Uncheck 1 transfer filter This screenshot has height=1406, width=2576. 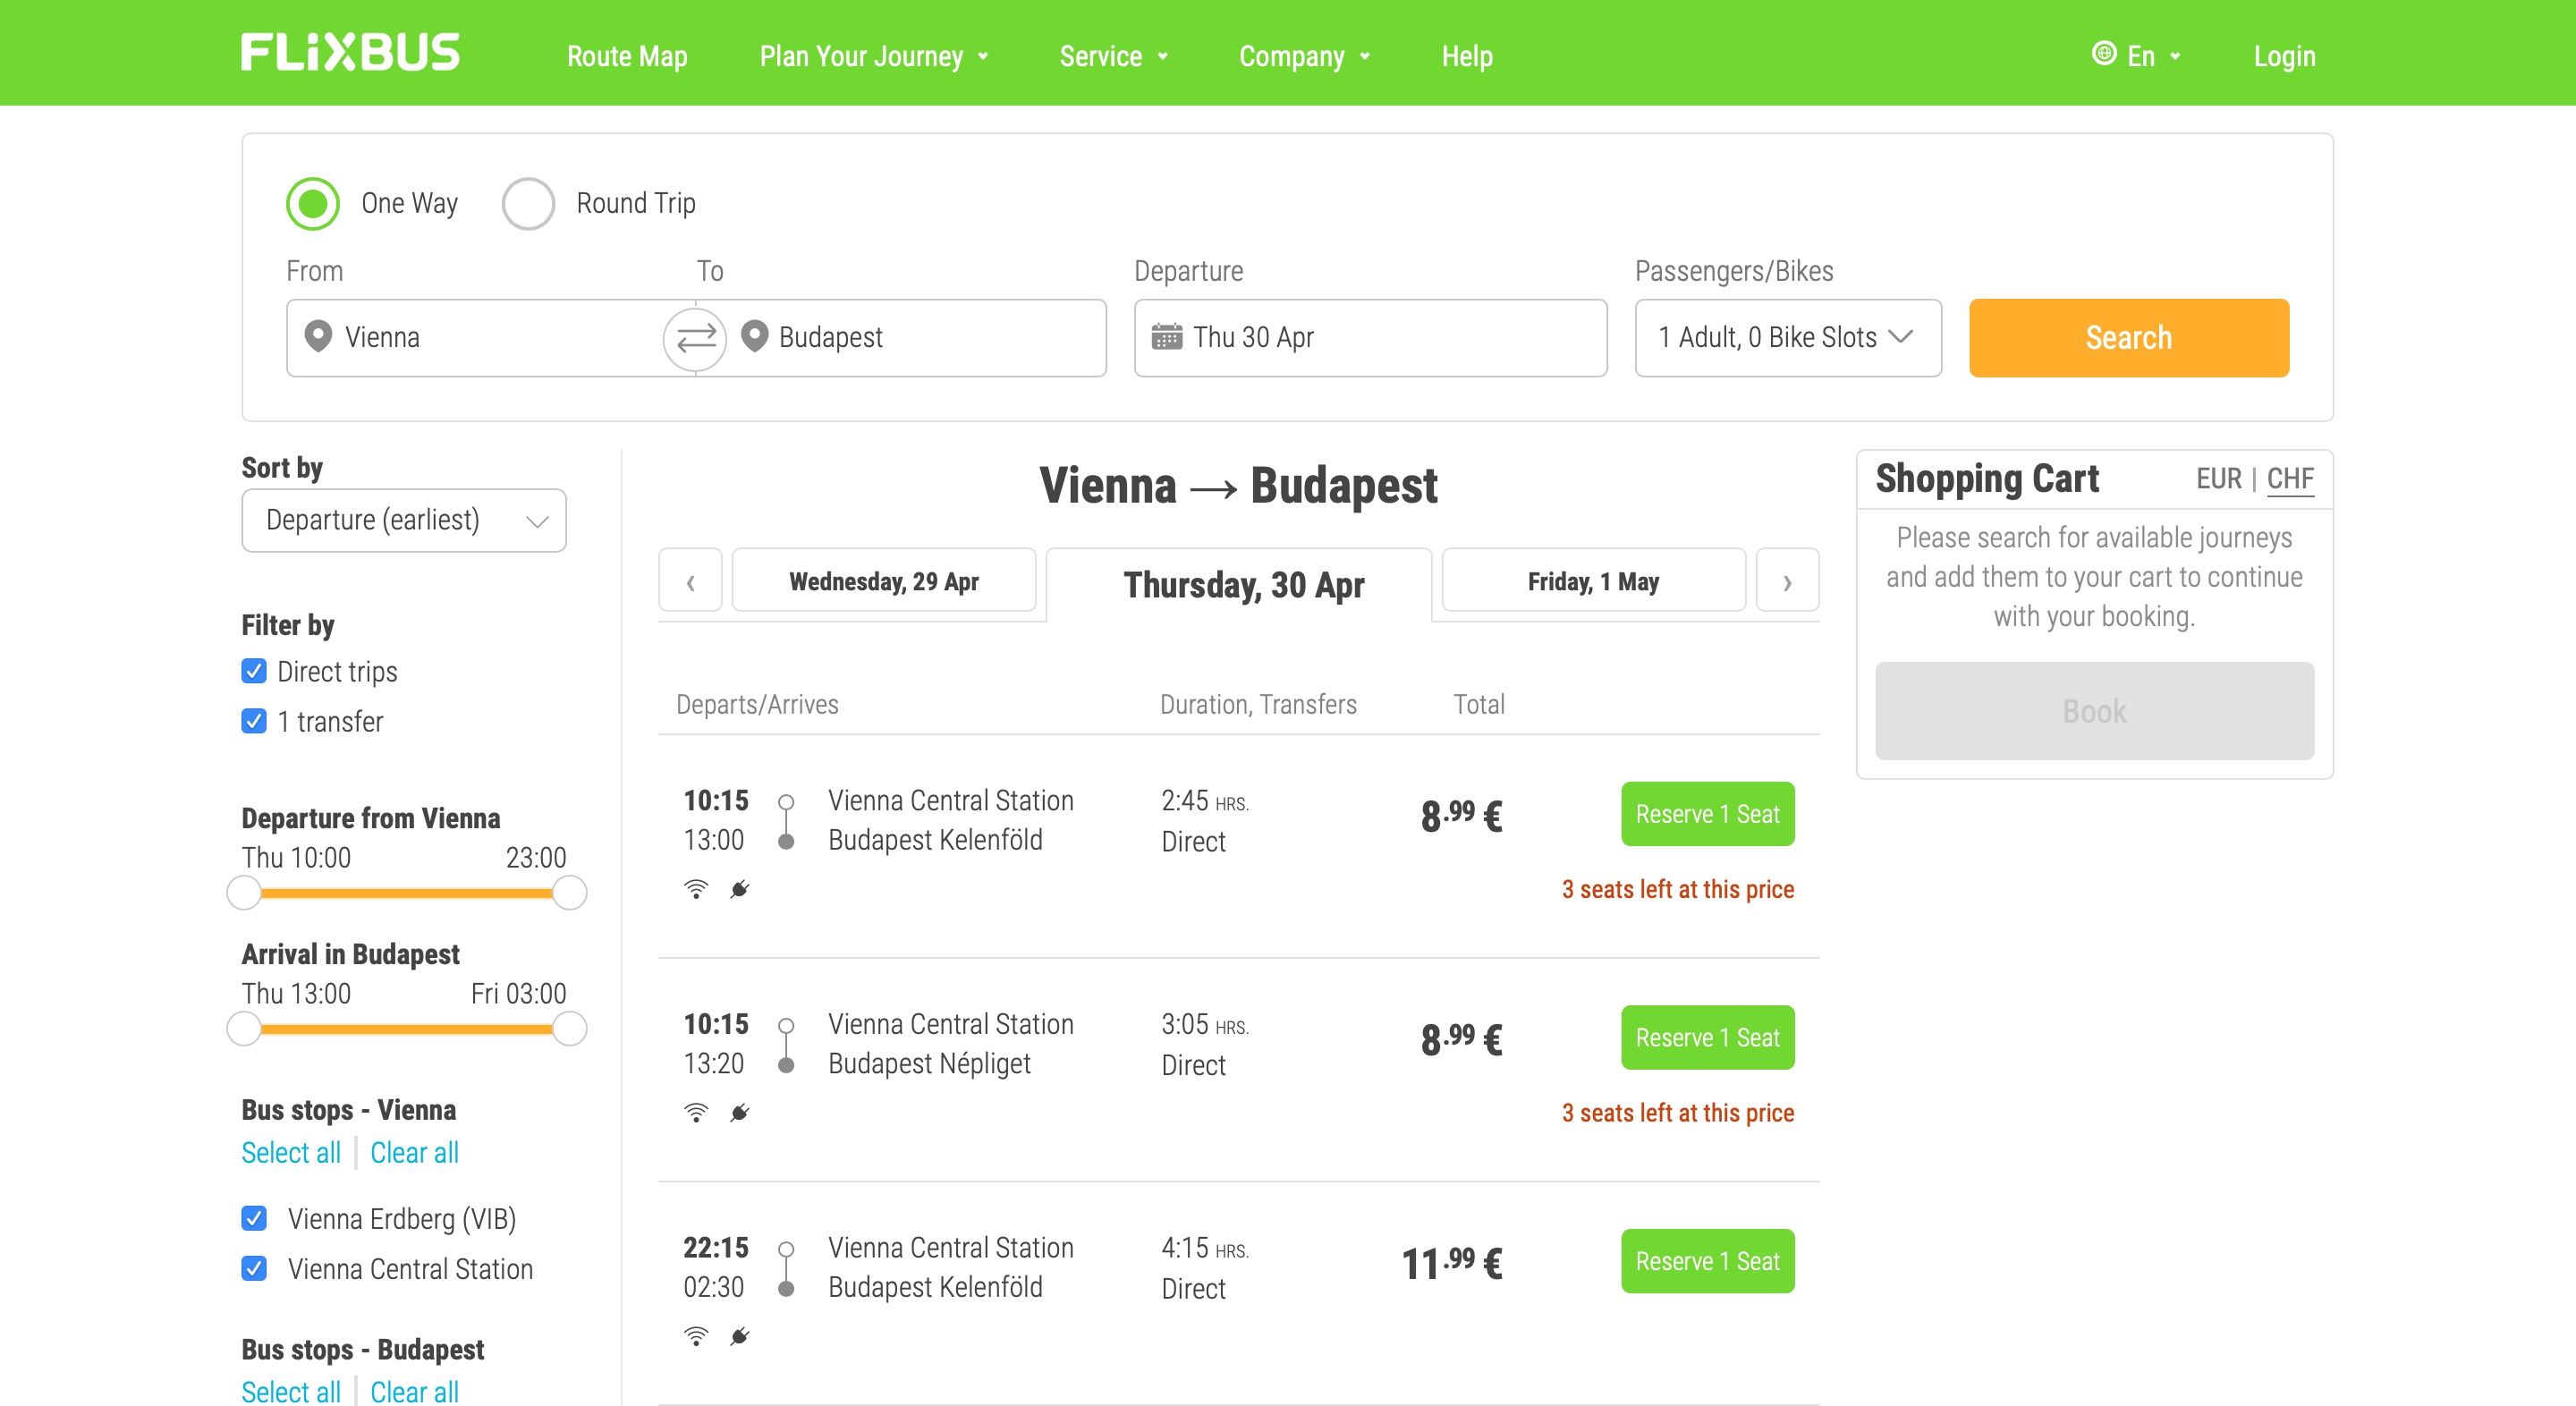pos(254,721)
